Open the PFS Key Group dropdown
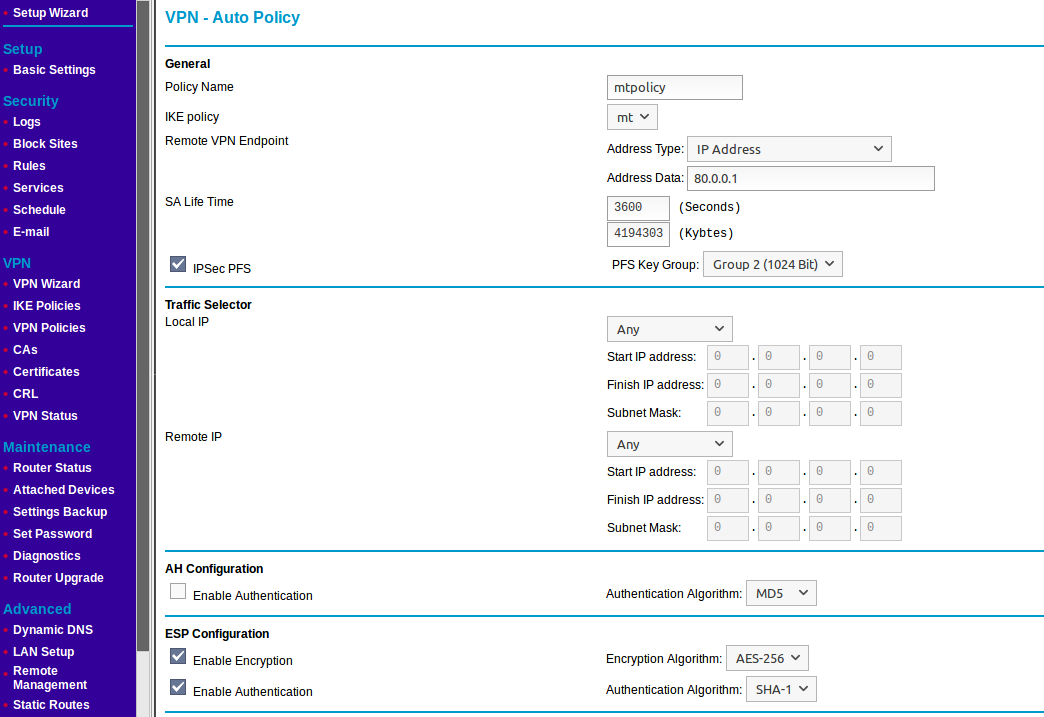This screenshot has width=1044, height=717. tap(772, 264)
